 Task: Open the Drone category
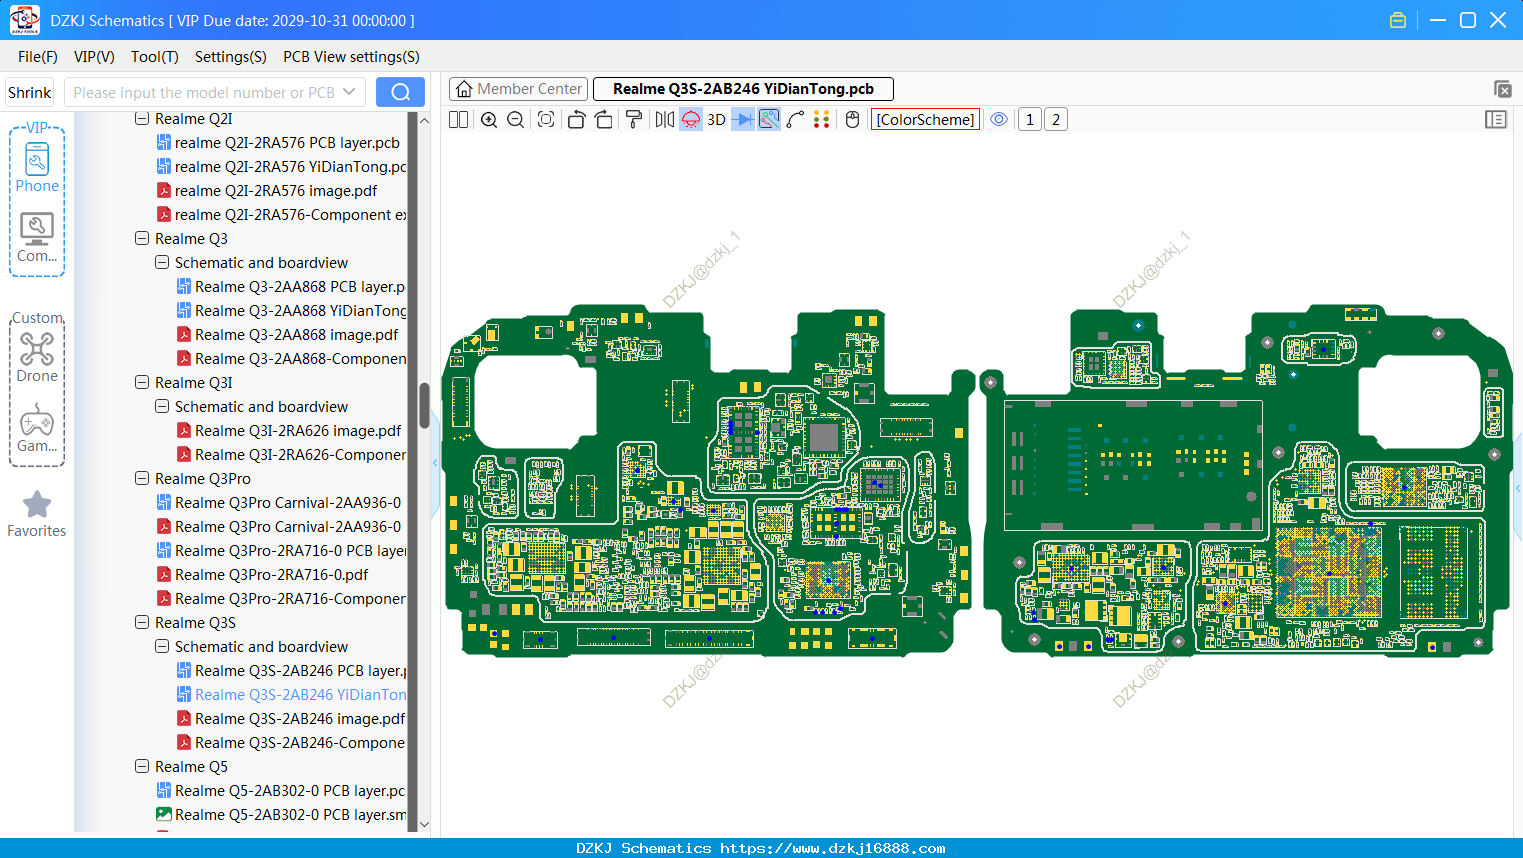(37, 357)
